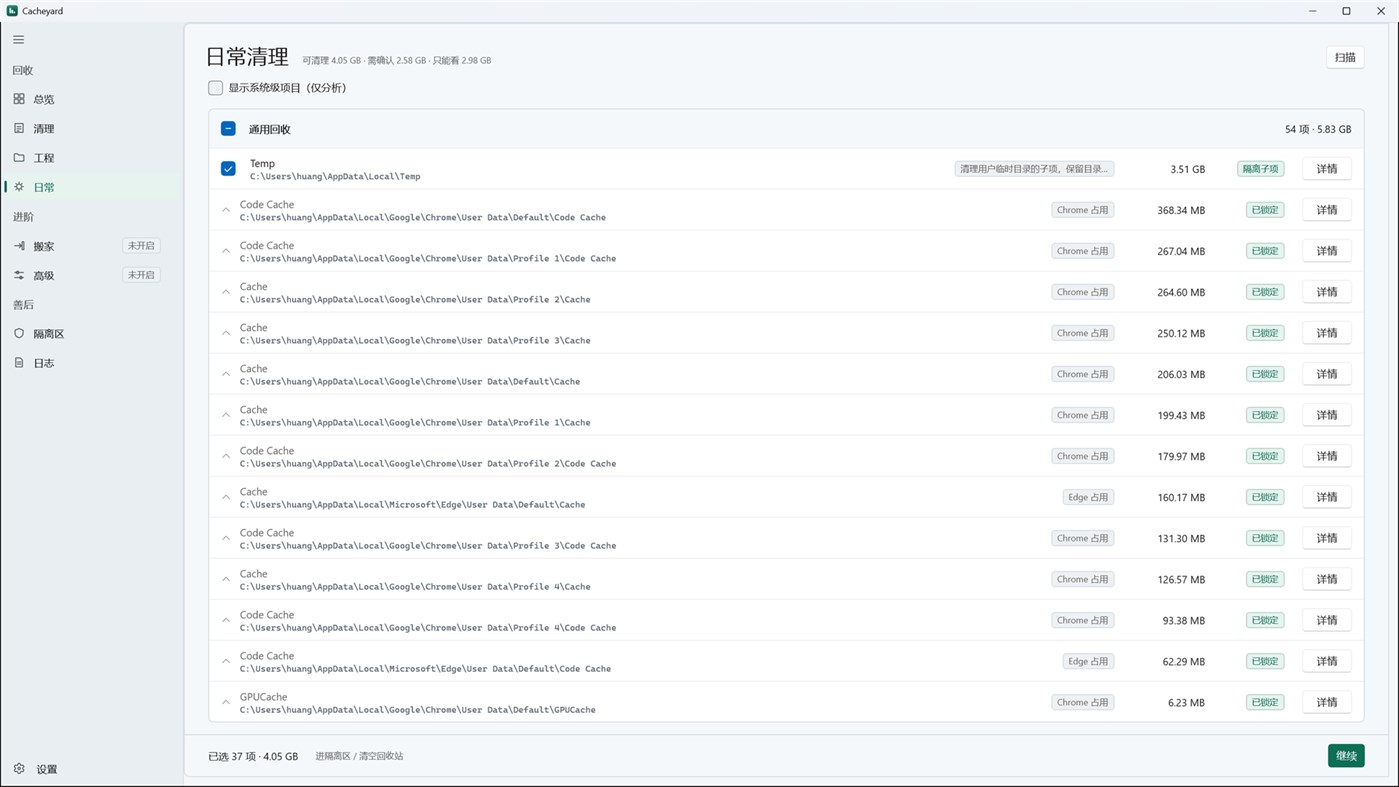Collapse the Edge Default Cache row chevron
This screenshot has width=1399, height=787.
coord(226,497)
